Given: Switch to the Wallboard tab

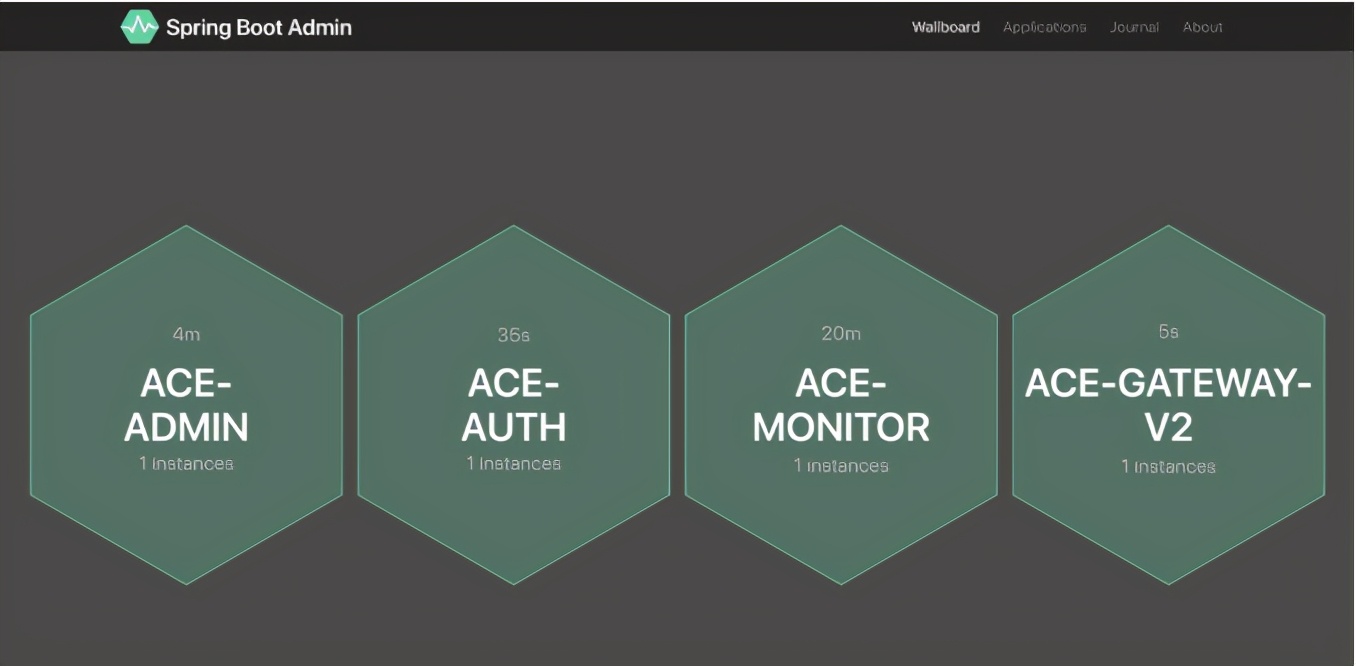Looking at the screenshot, I should pos(945,27).
